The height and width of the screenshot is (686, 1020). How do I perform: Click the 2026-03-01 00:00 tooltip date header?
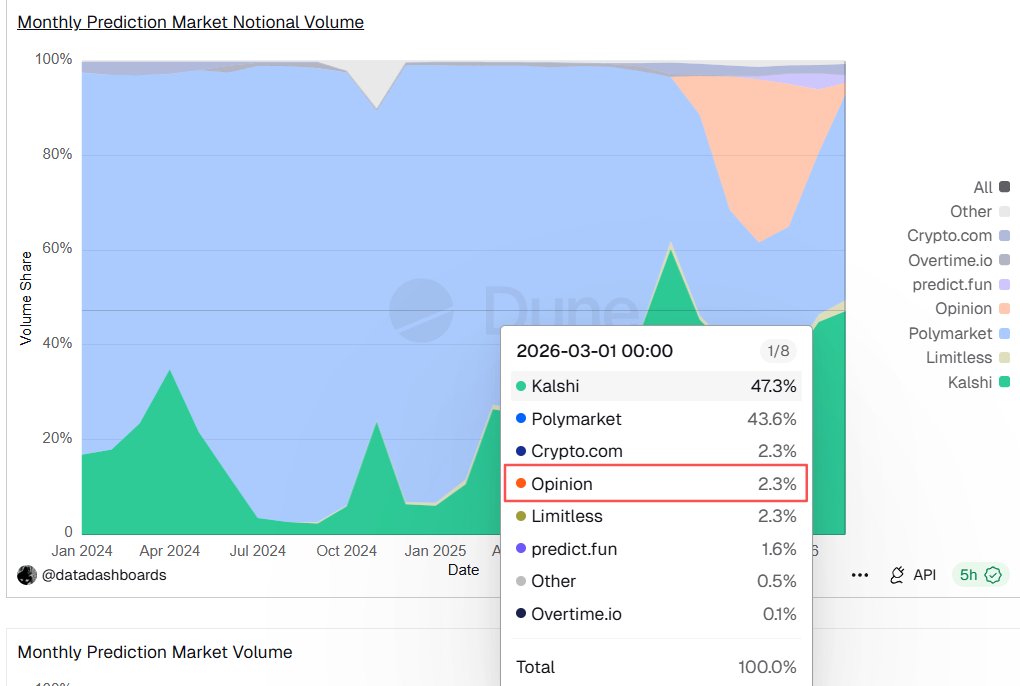[x=595, y=351]
